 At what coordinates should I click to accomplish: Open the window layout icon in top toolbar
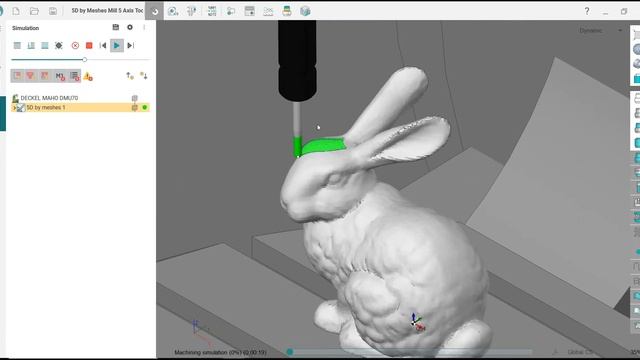[x=249, y=11]
